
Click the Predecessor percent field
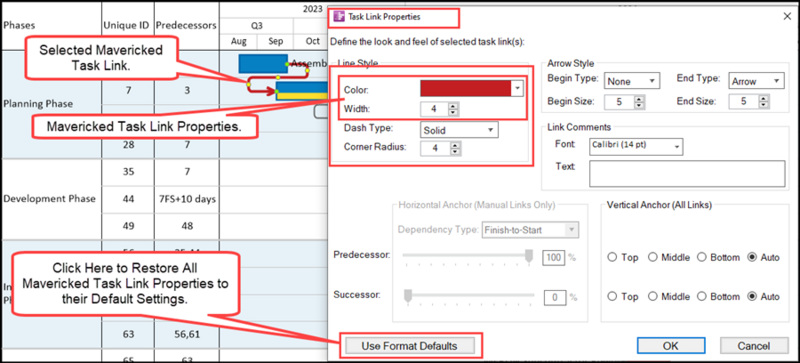click(554, 257)
